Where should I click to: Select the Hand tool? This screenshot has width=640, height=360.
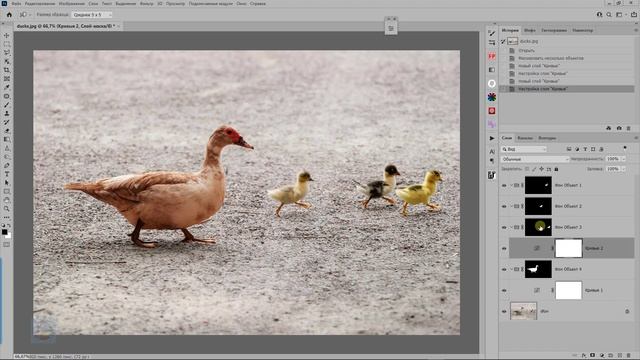(x=7, y=200)
